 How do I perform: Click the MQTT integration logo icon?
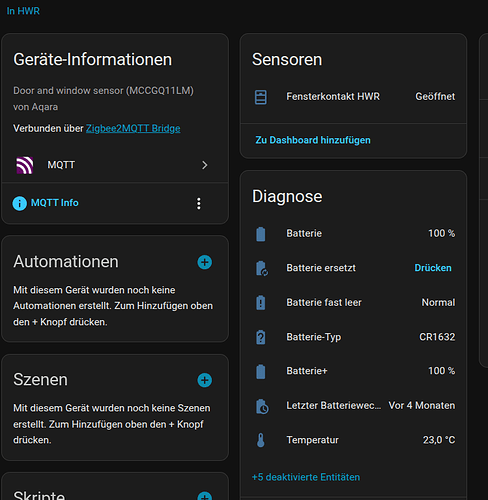tap(25, 165)
